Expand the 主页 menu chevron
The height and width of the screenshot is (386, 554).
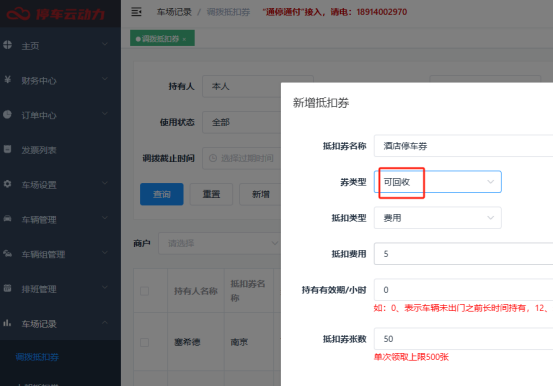(105, 44)
